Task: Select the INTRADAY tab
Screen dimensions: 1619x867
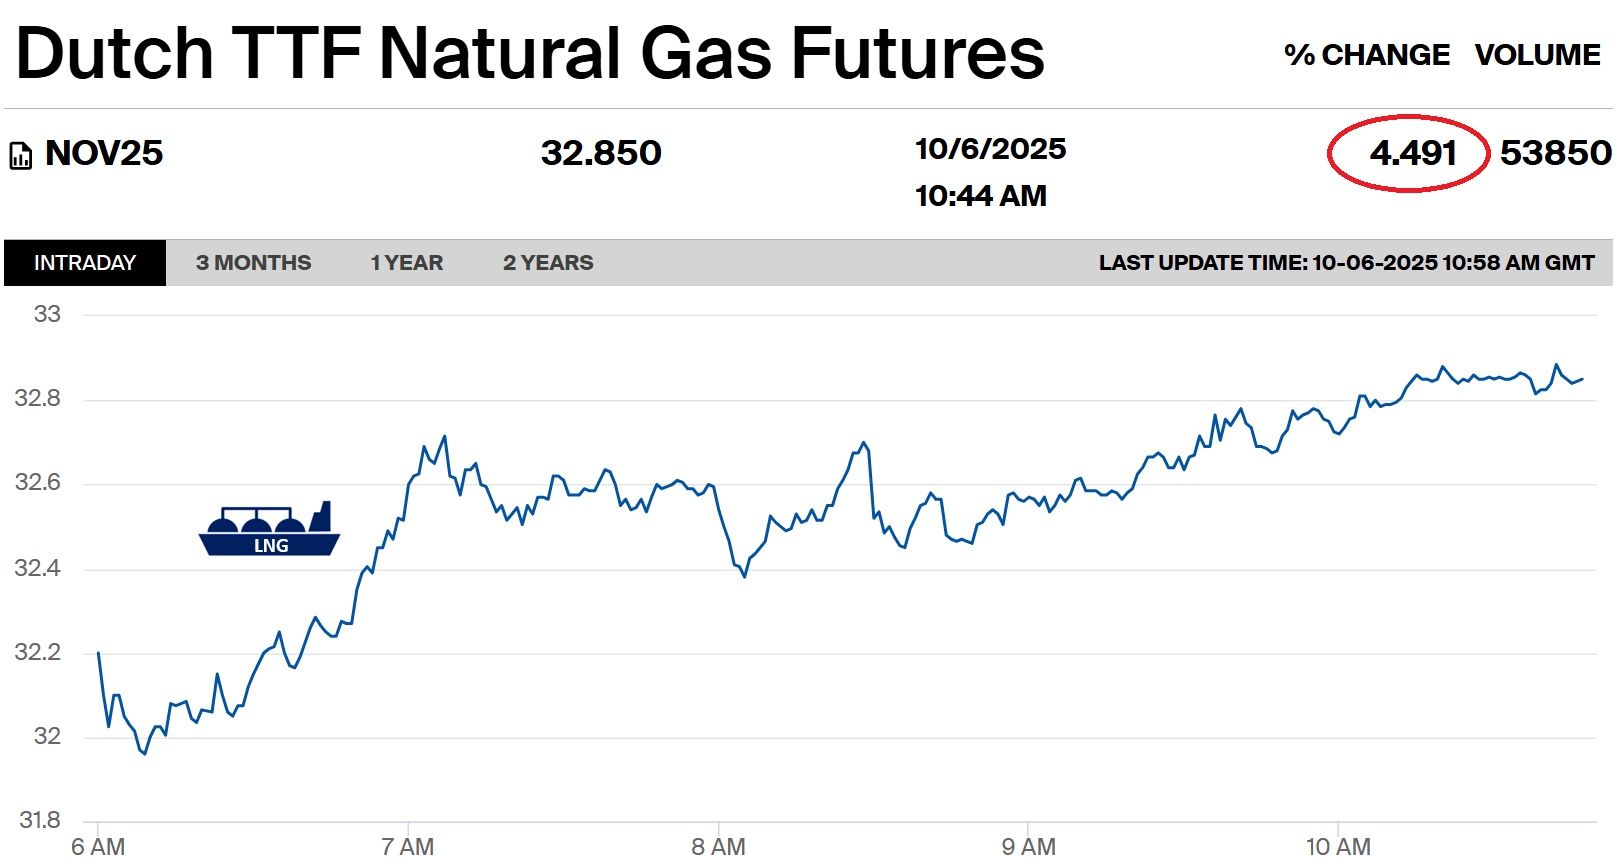Action: point(85,263)
